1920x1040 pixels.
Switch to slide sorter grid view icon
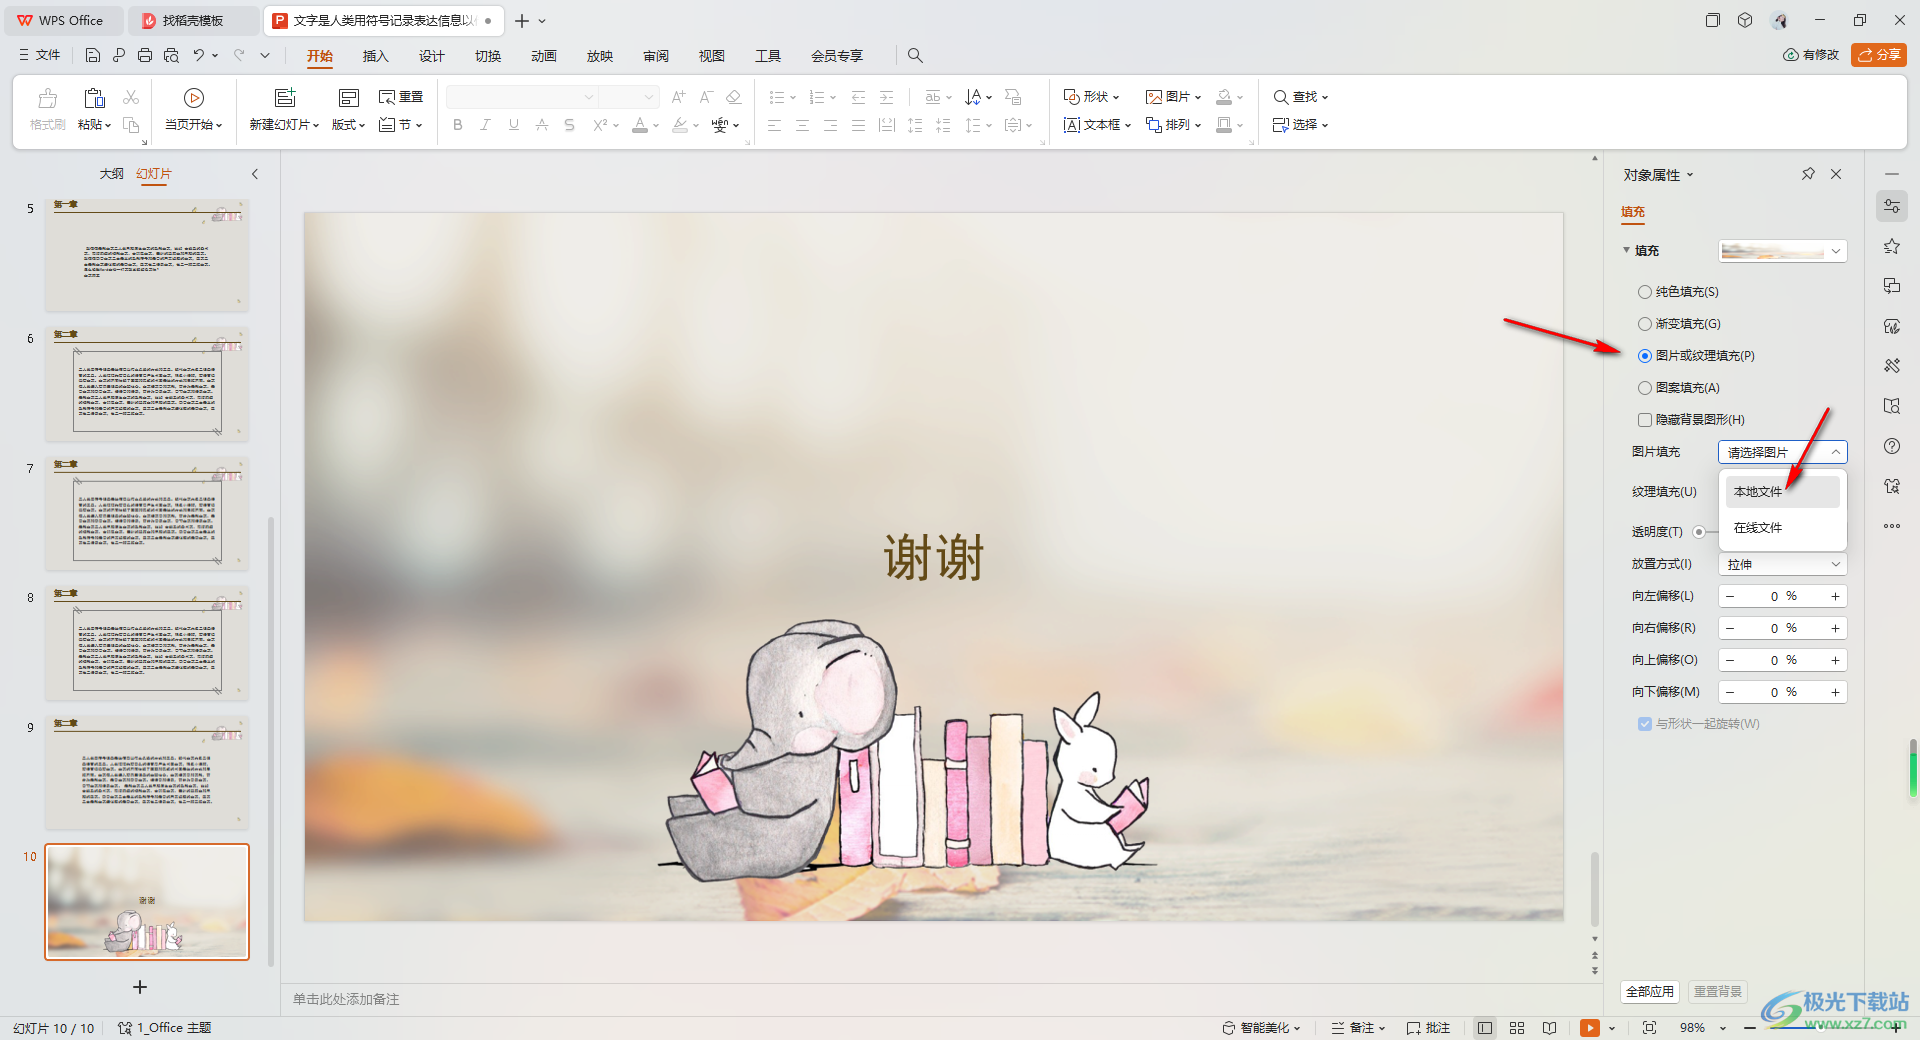pos(1517,1028)
